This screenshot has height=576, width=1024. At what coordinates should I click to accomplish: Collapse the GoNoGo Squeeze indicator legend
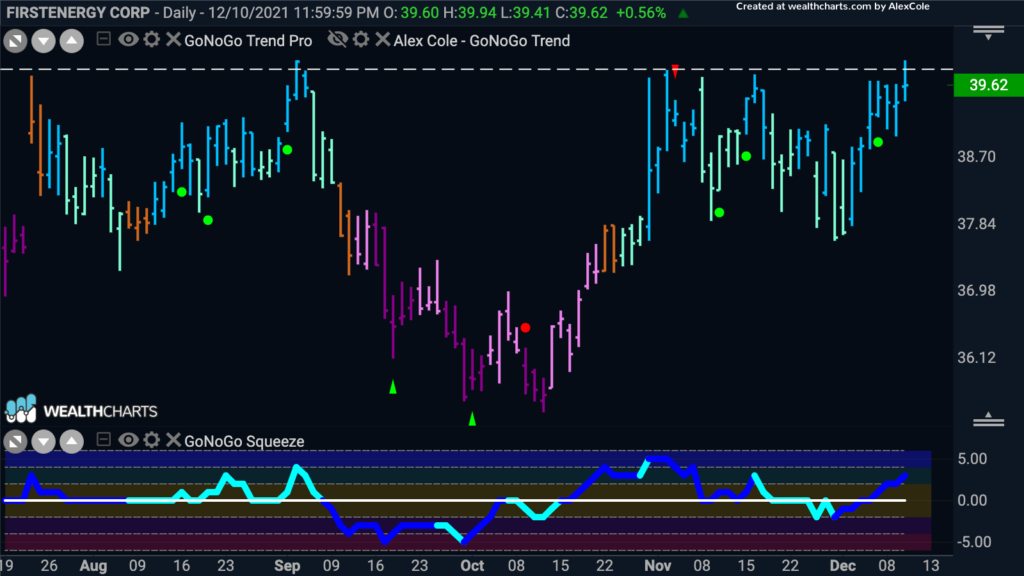coord(103,440)
